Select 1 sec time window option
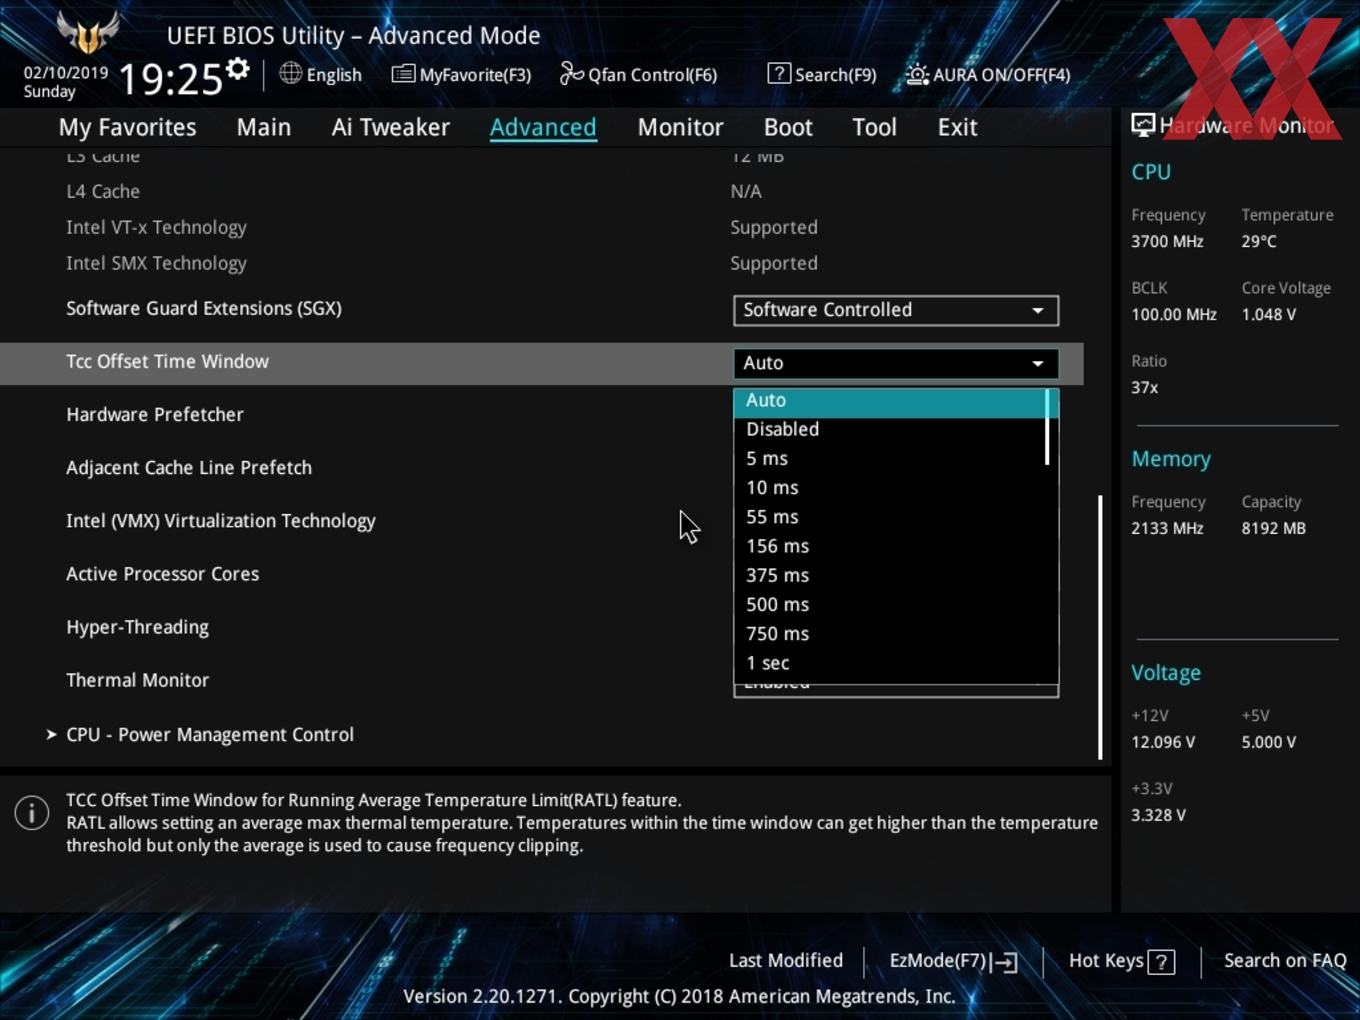Image resolution: width=1360 pixels, height=1020 pixels. coord(890,663)
